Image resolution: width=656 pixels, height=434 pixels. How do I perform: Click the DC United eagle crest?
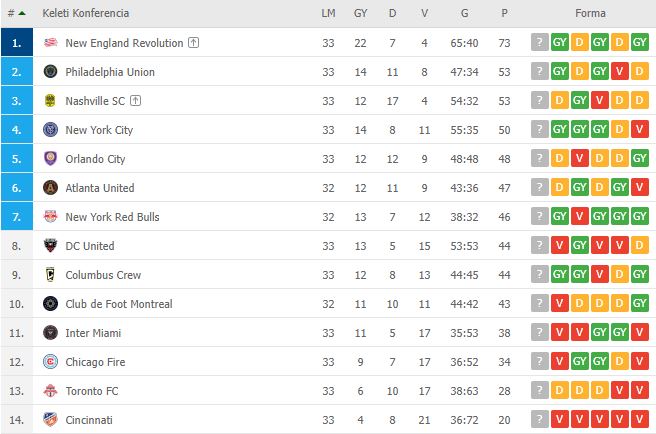coord(50,246)
